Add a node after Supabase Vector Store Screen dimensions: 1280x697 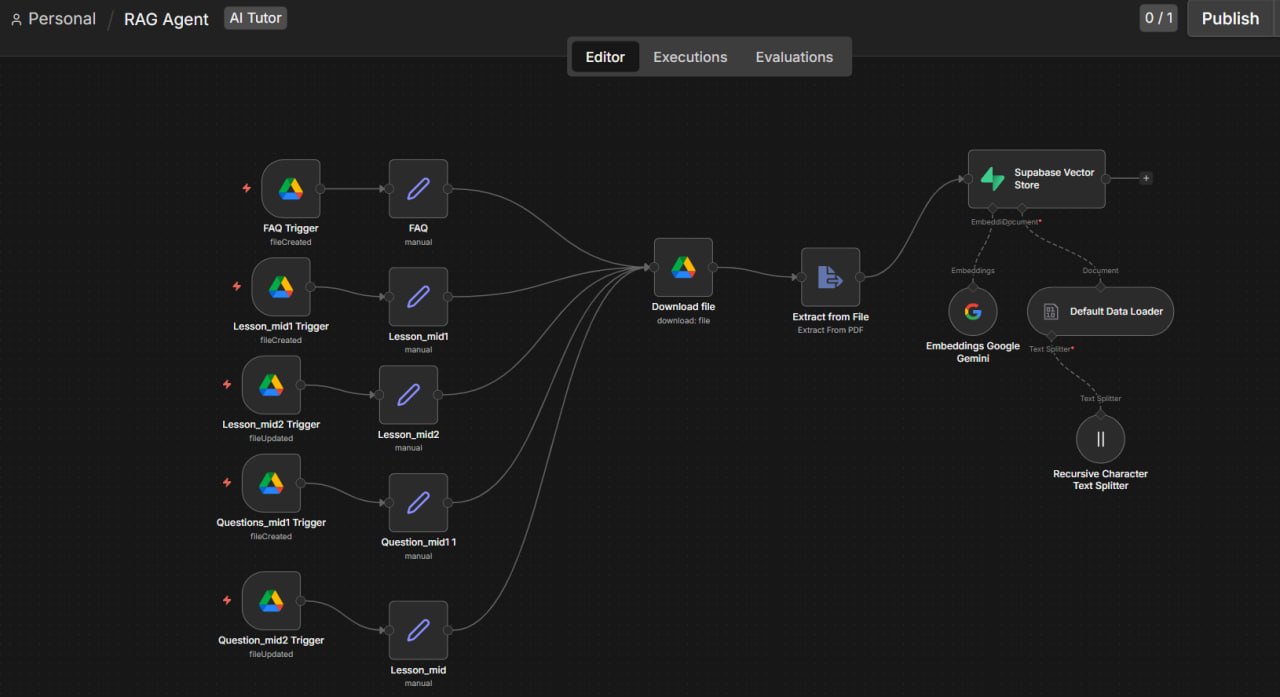[1146, 178]
